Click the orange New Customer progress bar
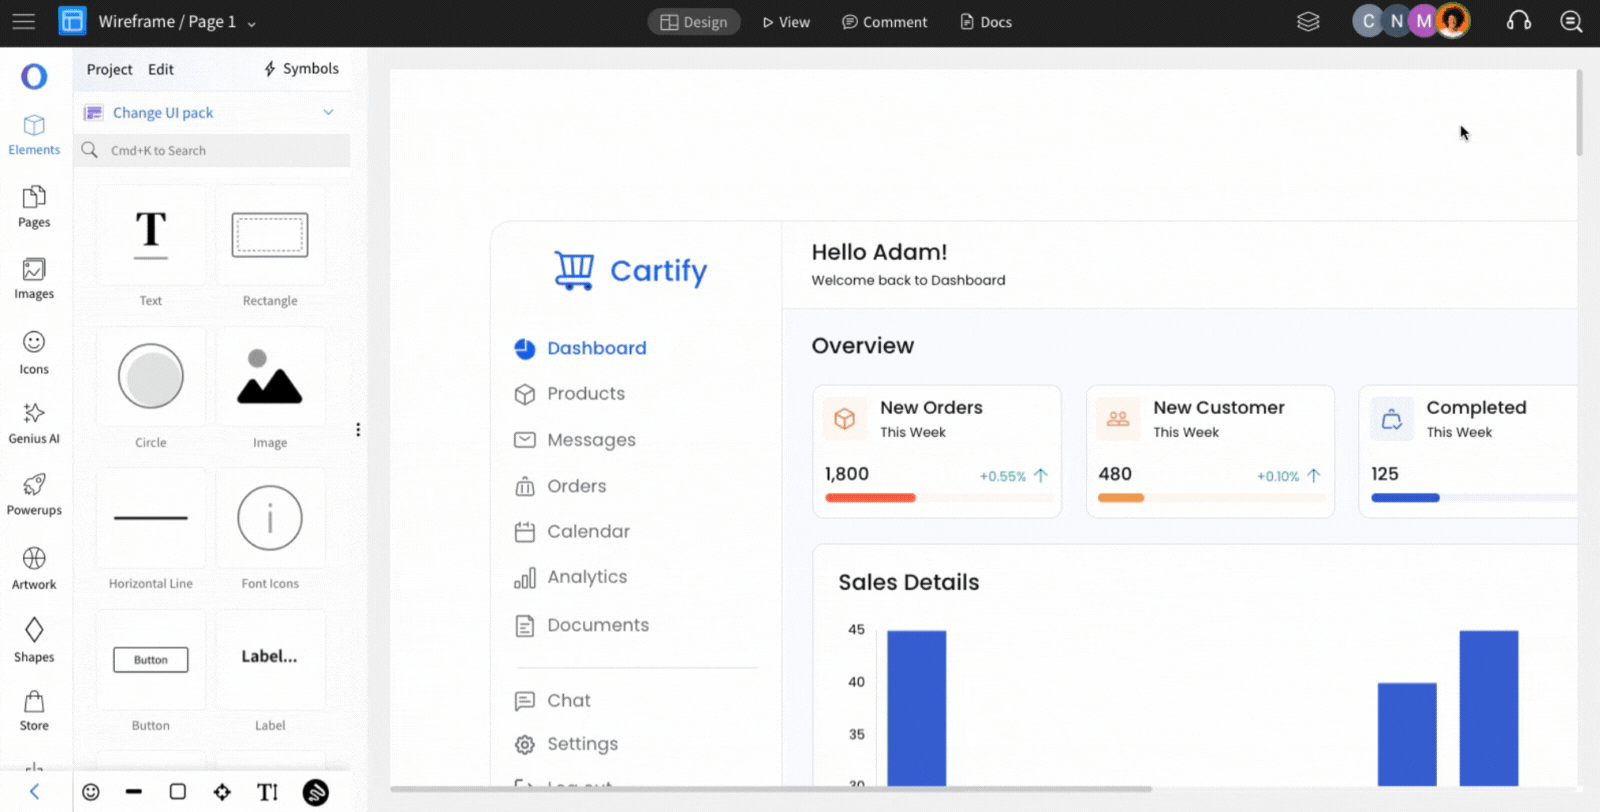This screenshot has width=1600, height=812. [x=1121, y=498]
